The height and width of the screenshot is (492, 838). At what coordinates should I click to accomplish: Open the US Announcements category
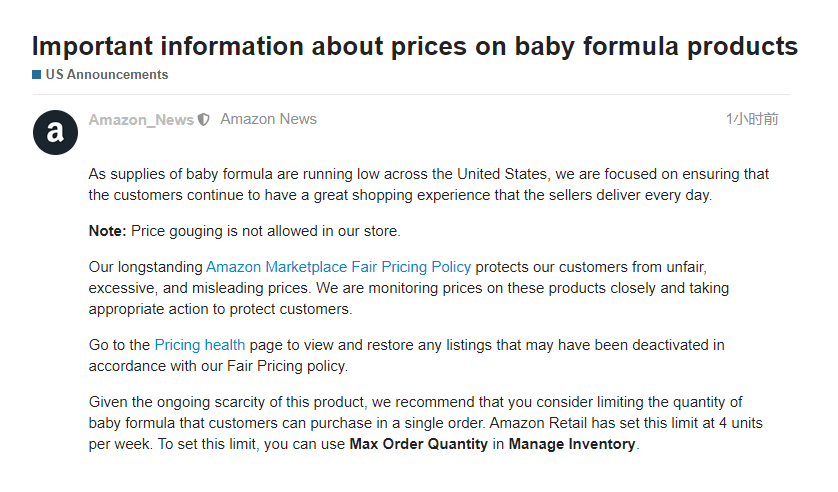click(x=106, y=75)
